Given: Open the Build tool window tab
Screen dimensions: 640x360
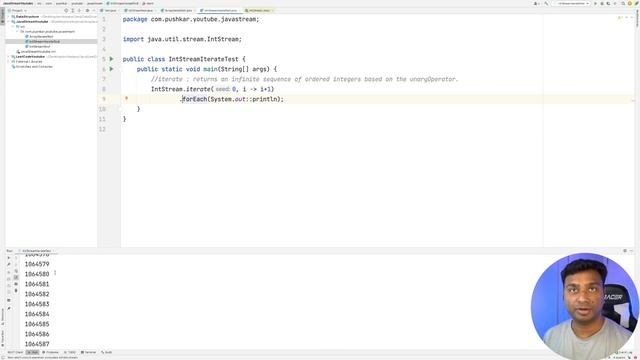Looking at the screenshot, I should pyautogui.click(x=107, y=352).
